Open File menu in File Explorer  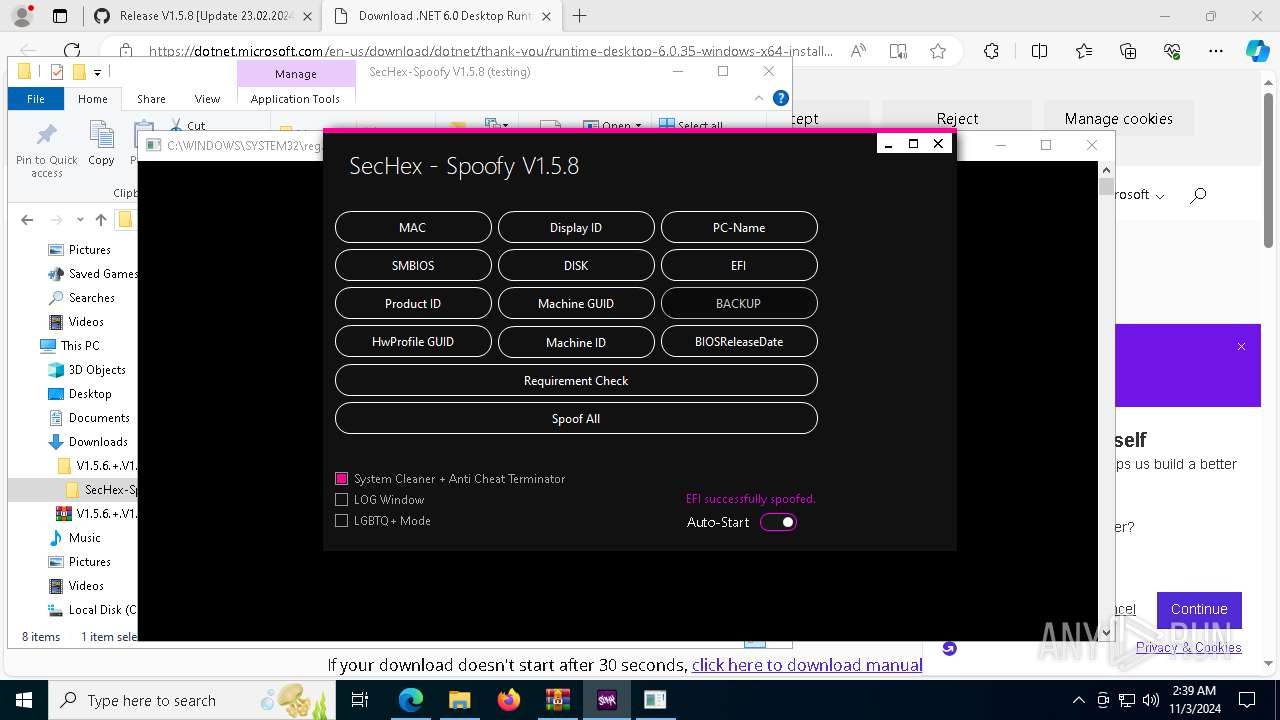(36, 99)
